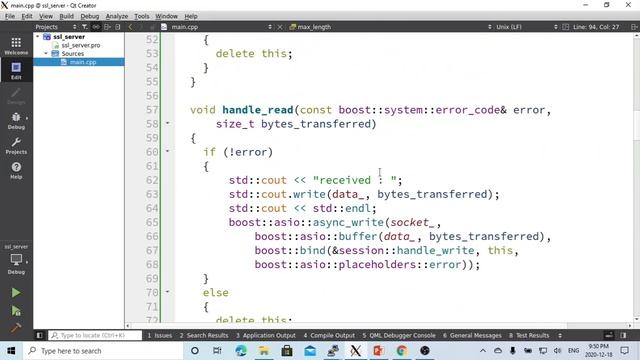Fold else block at line 70
Viewport: 640px width, 360px height.
pyautogui.click(x=167, y=292)
